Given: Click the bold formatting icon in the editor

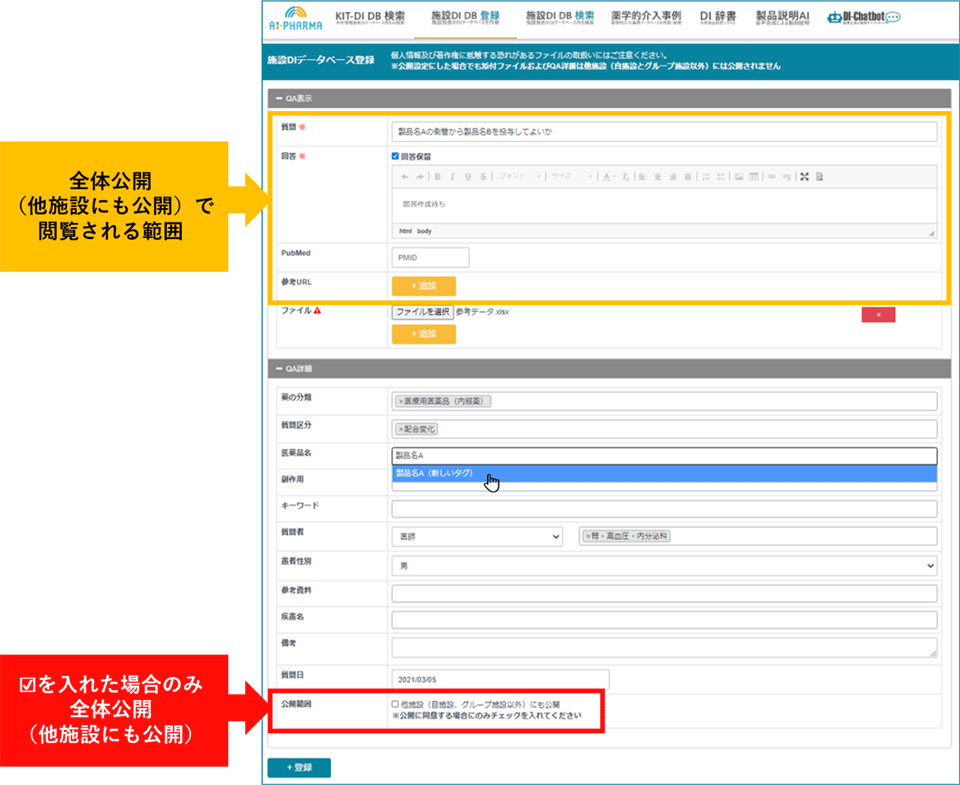Looking at the screenshot, I should pos(437,177).
